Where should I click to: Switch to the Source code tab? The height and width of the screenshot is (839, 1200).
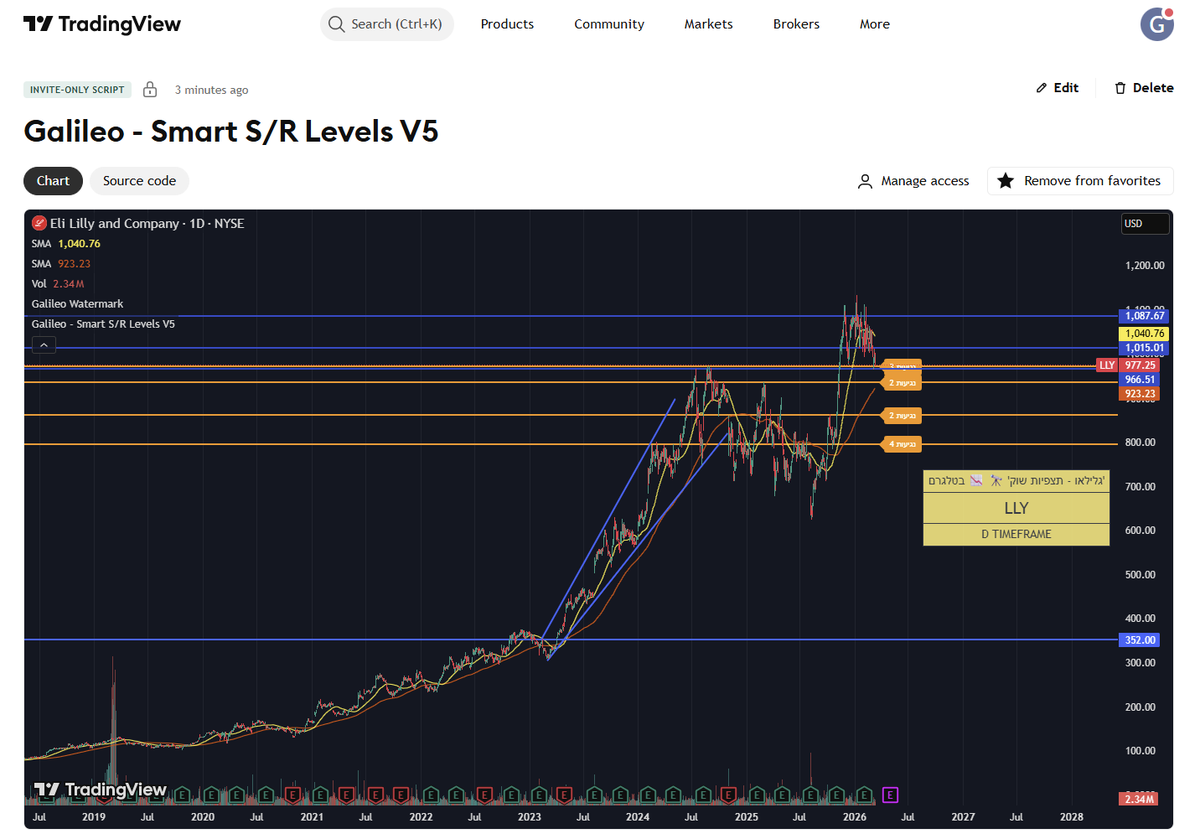pyautogui.click(x=139, y=181)
